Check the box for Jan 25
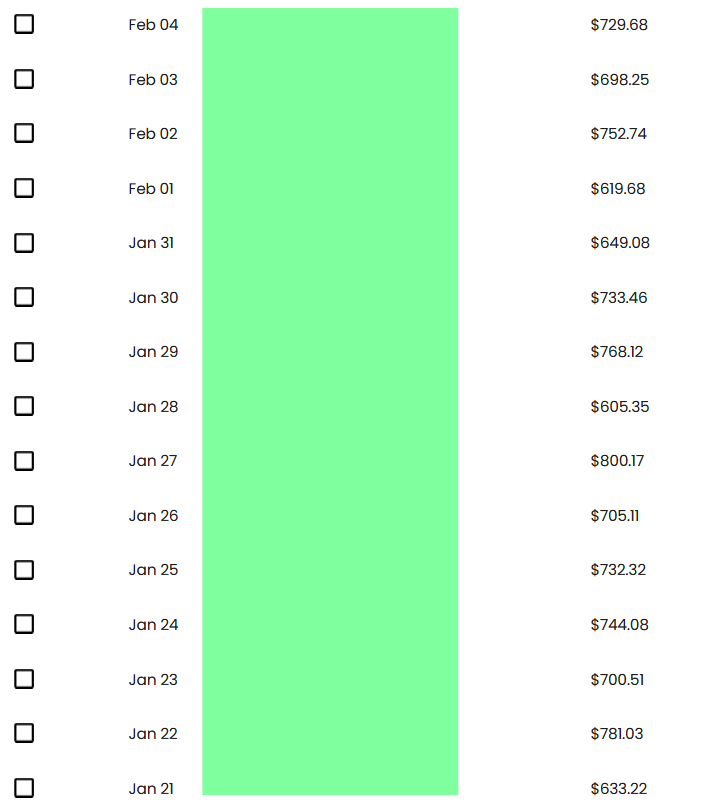The image size is (727, 811). [x=24, y=570]
